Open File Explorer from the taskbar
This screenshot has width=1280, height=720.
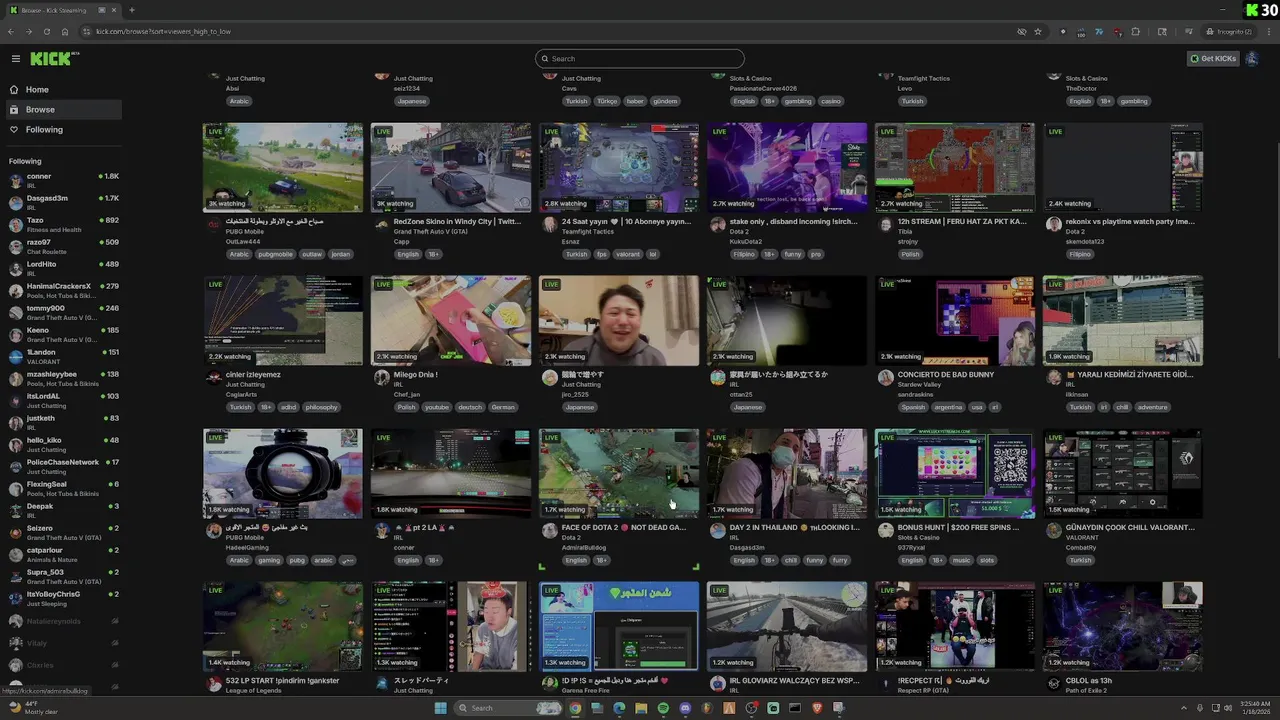[641, 708]
